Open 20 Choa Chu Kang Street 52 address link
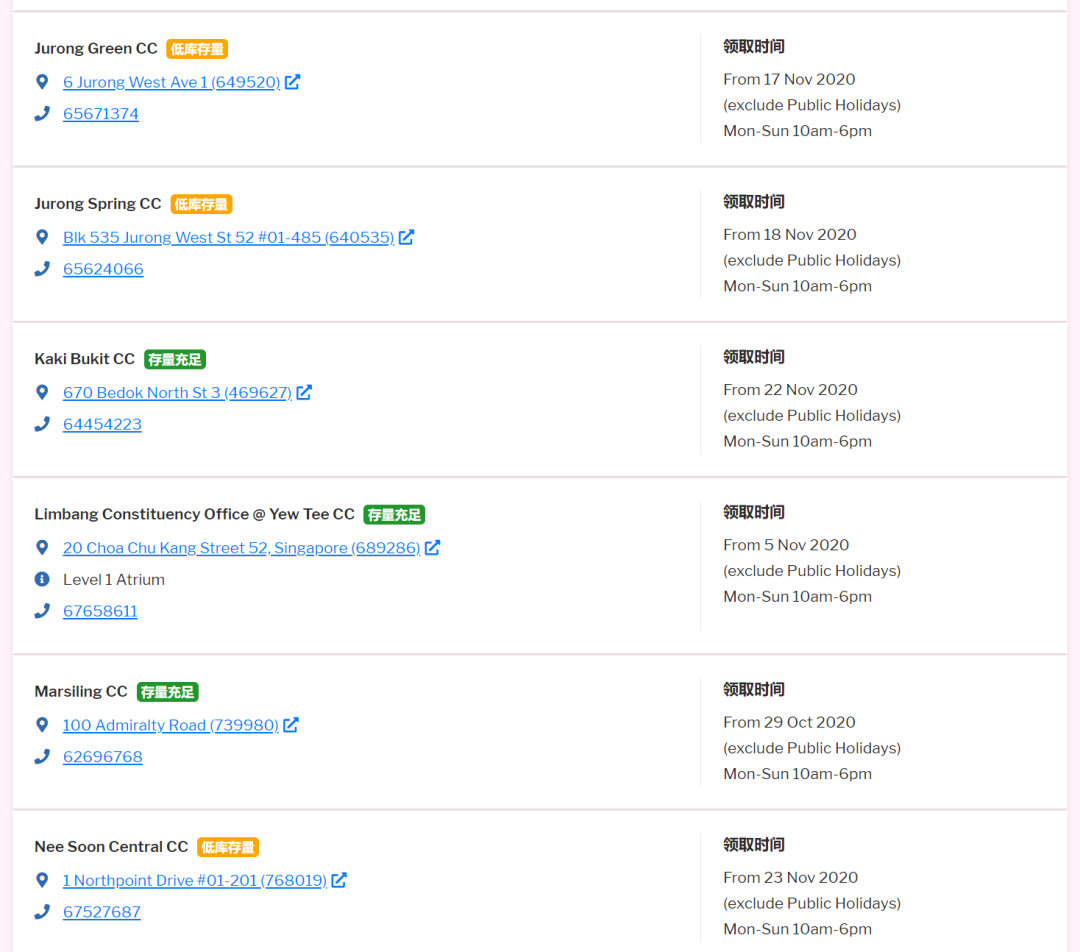 (x=241, y=548)
